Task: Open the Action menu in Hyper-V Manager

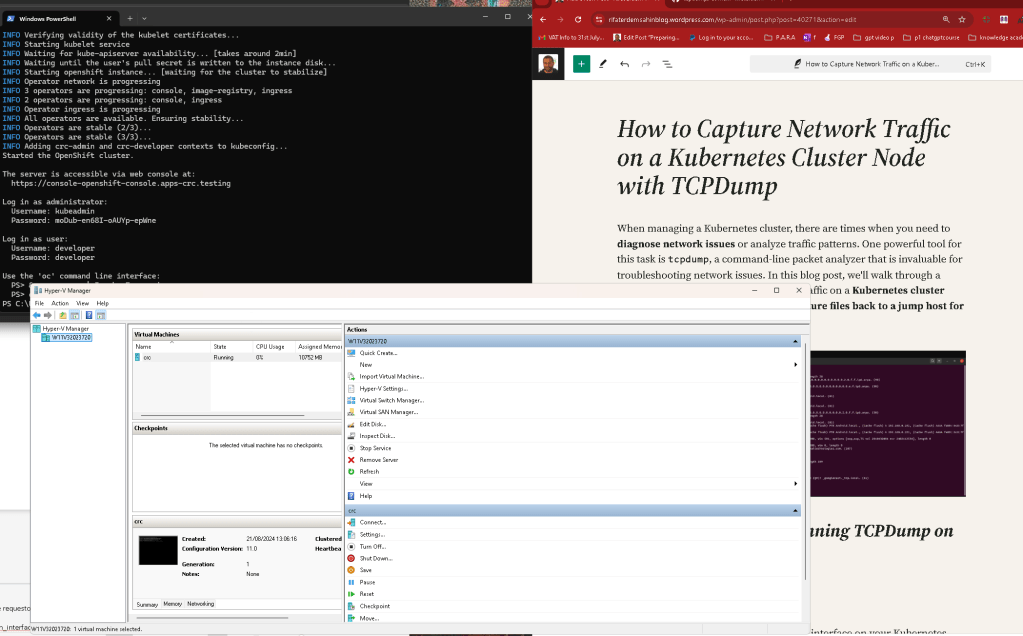Action: coord(60,303)
